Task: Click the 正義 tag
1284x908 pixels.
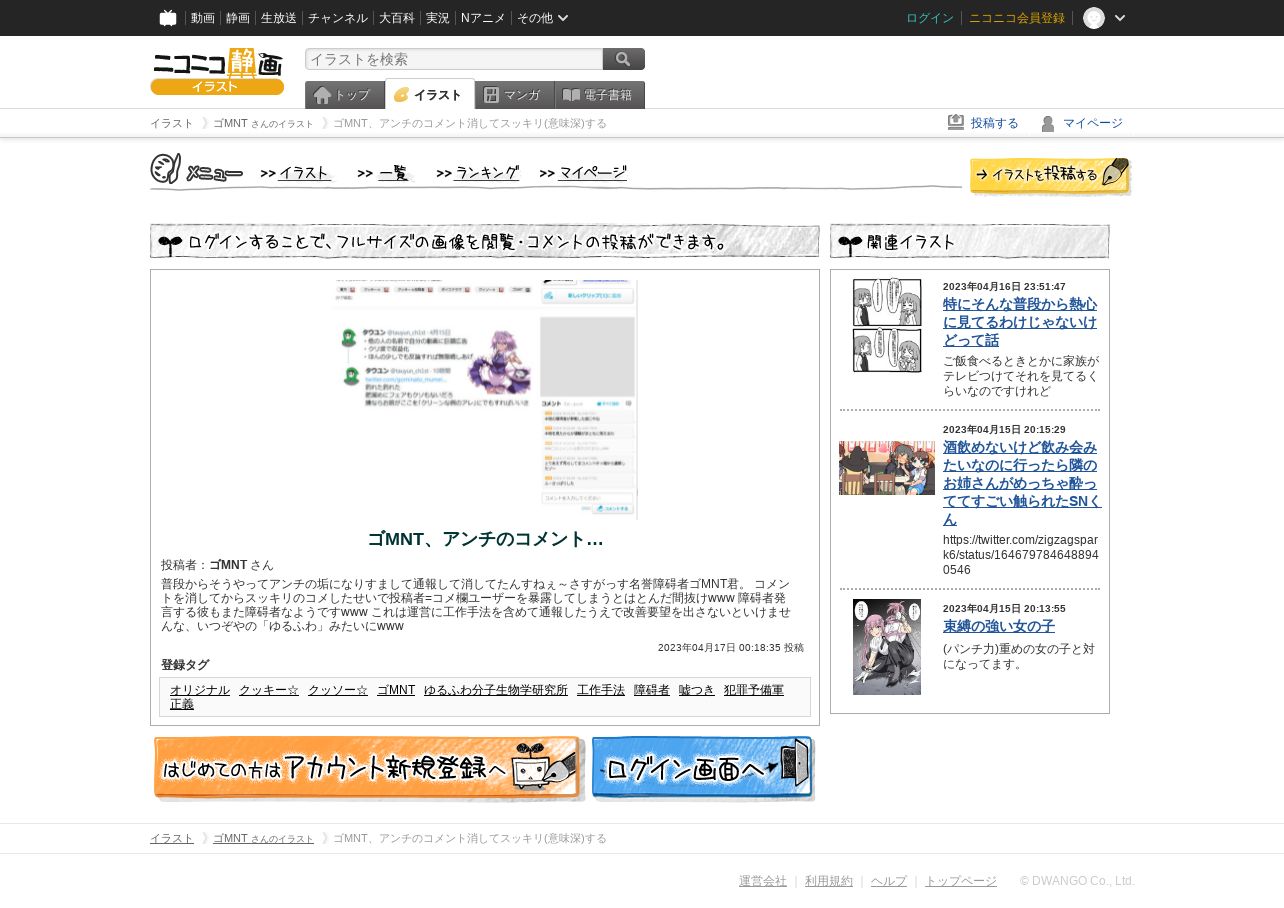Action: (x=182, y=704)
